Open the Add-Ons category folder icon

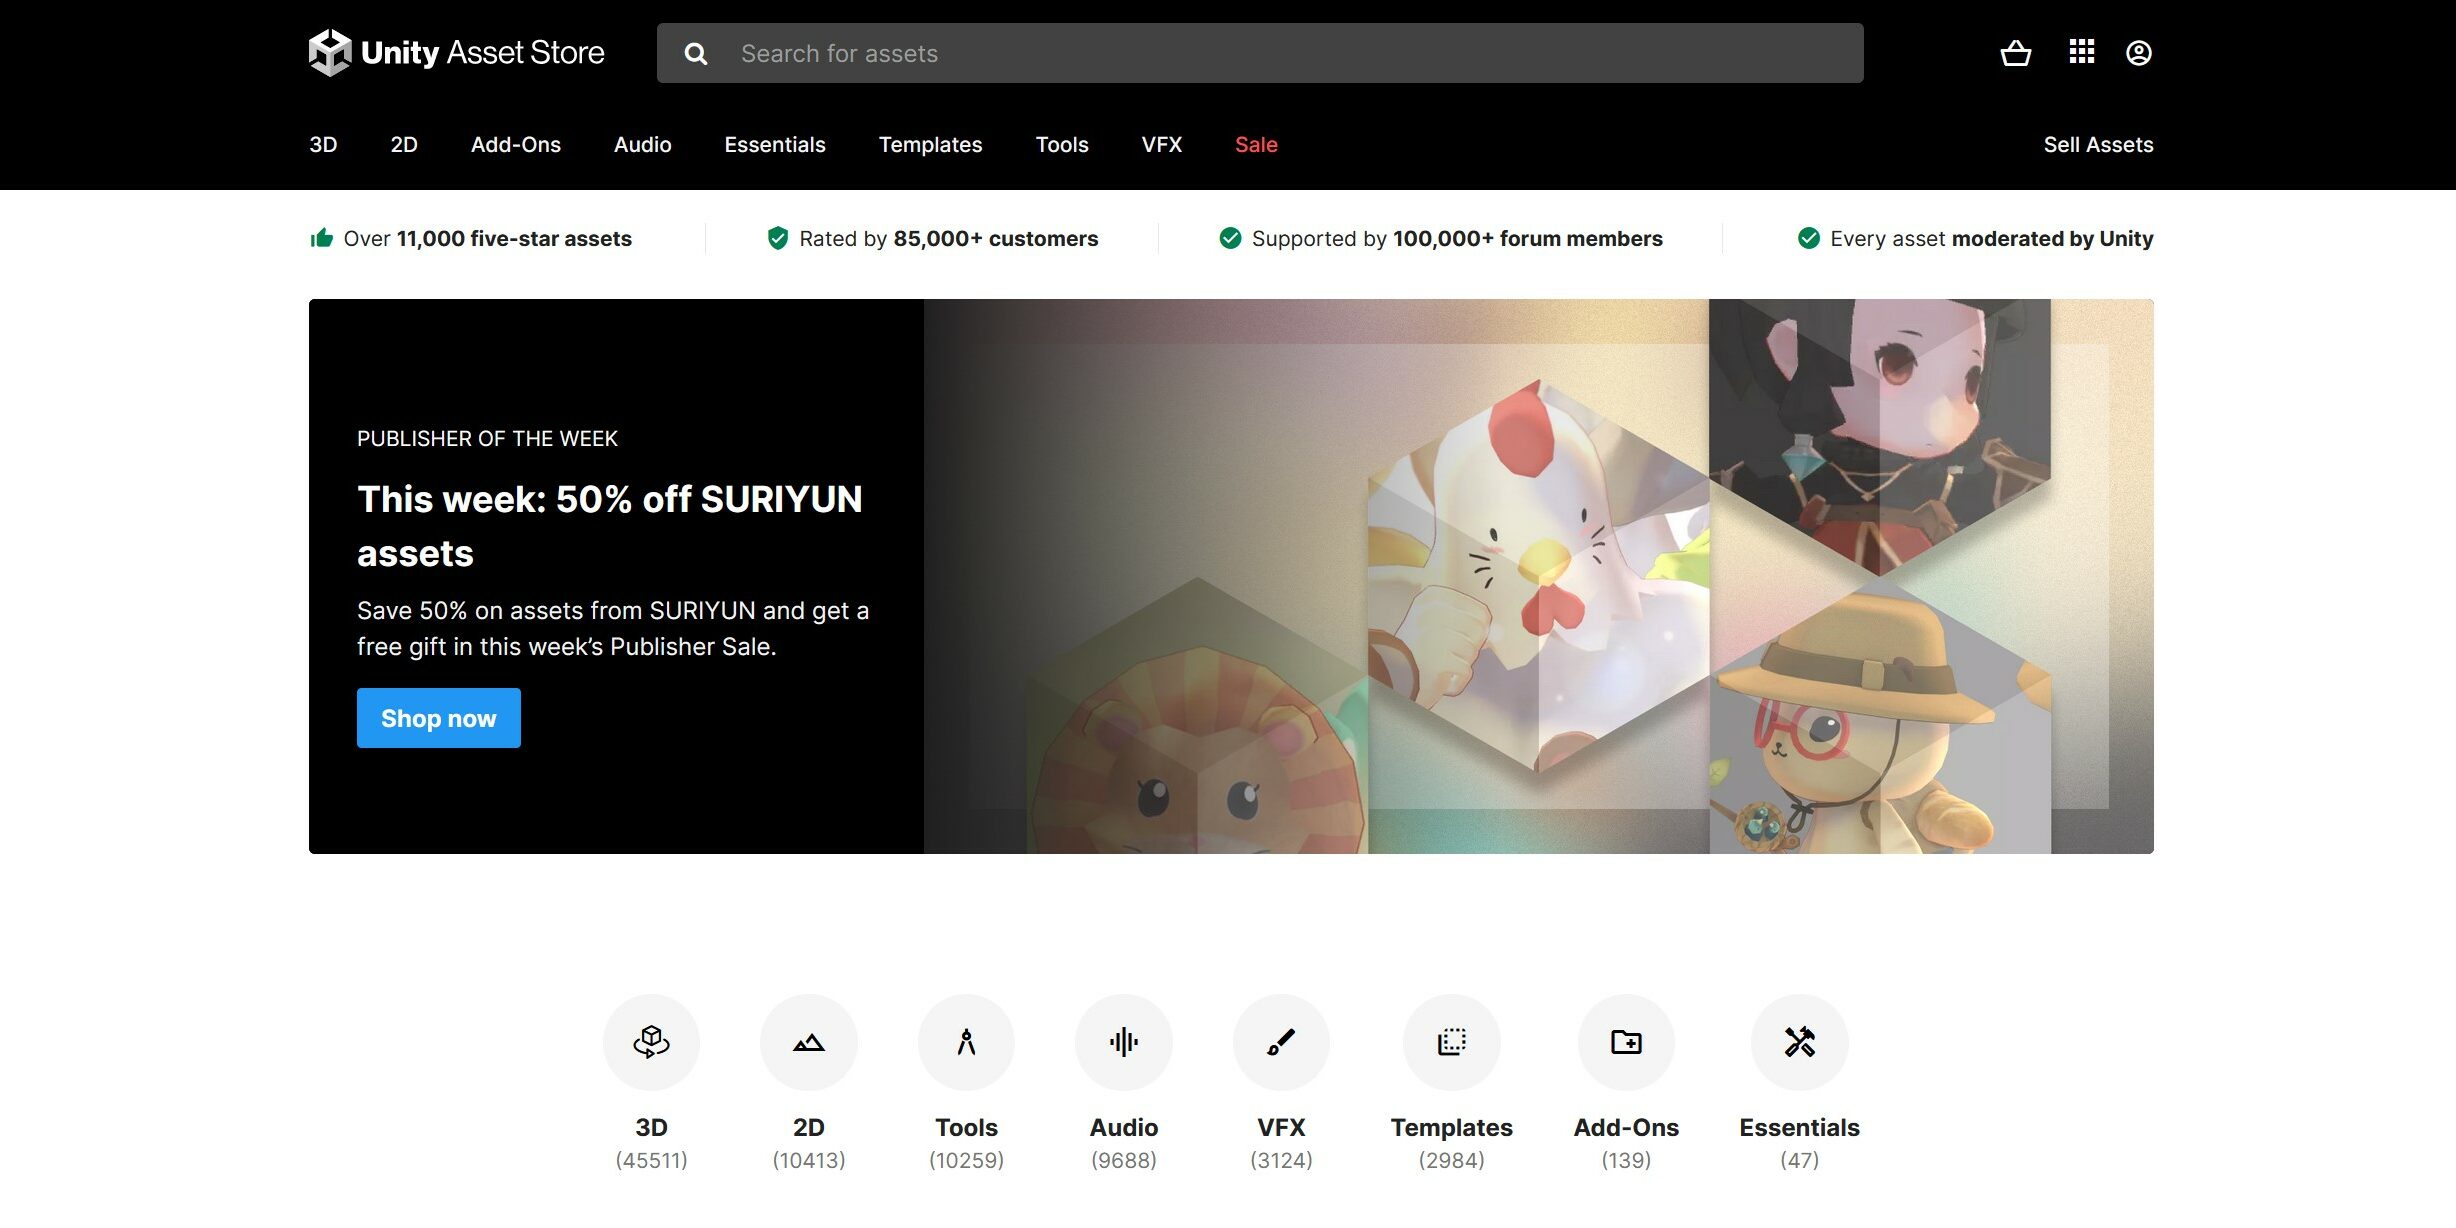(x=1626, y=1041)
